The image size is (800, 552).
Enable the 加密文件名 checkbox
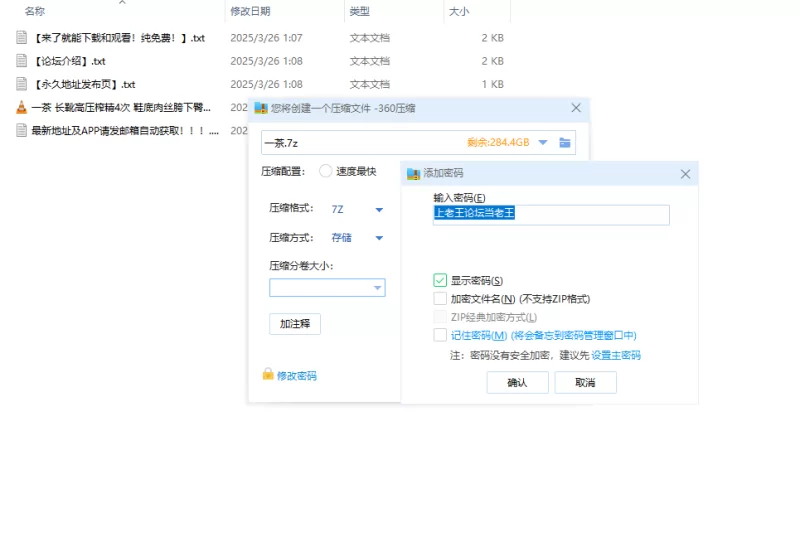tap(440, 299)
